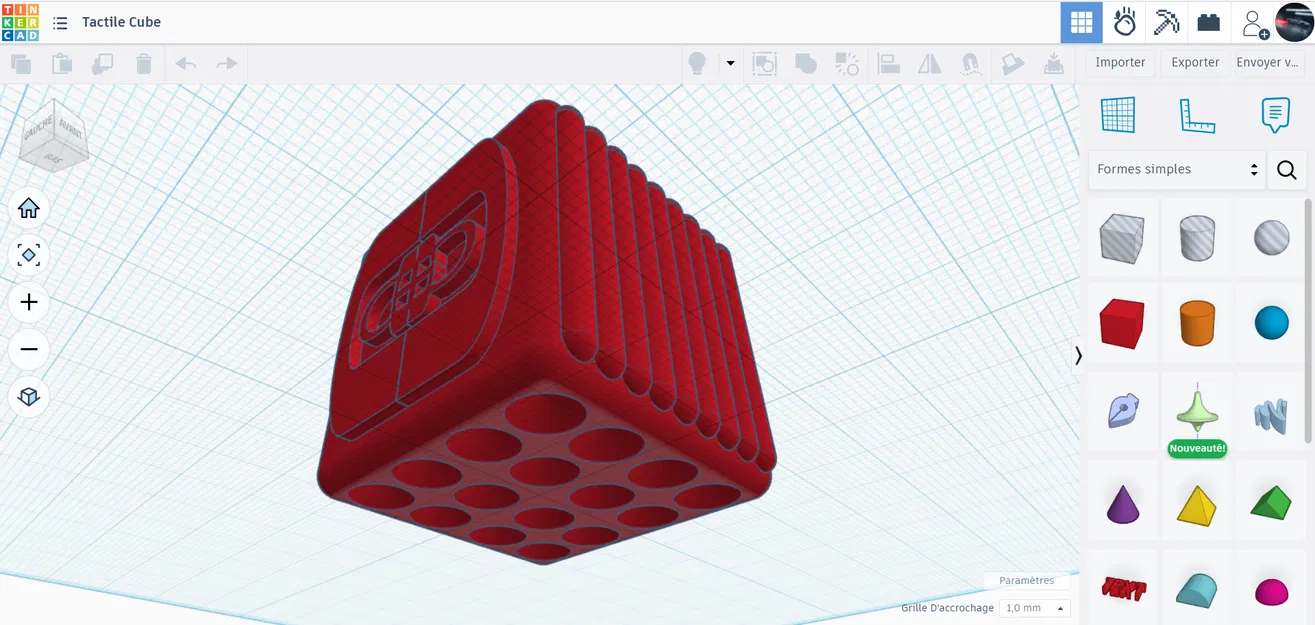Open the user profile avatar
1315x625 pixels.
1294,22
